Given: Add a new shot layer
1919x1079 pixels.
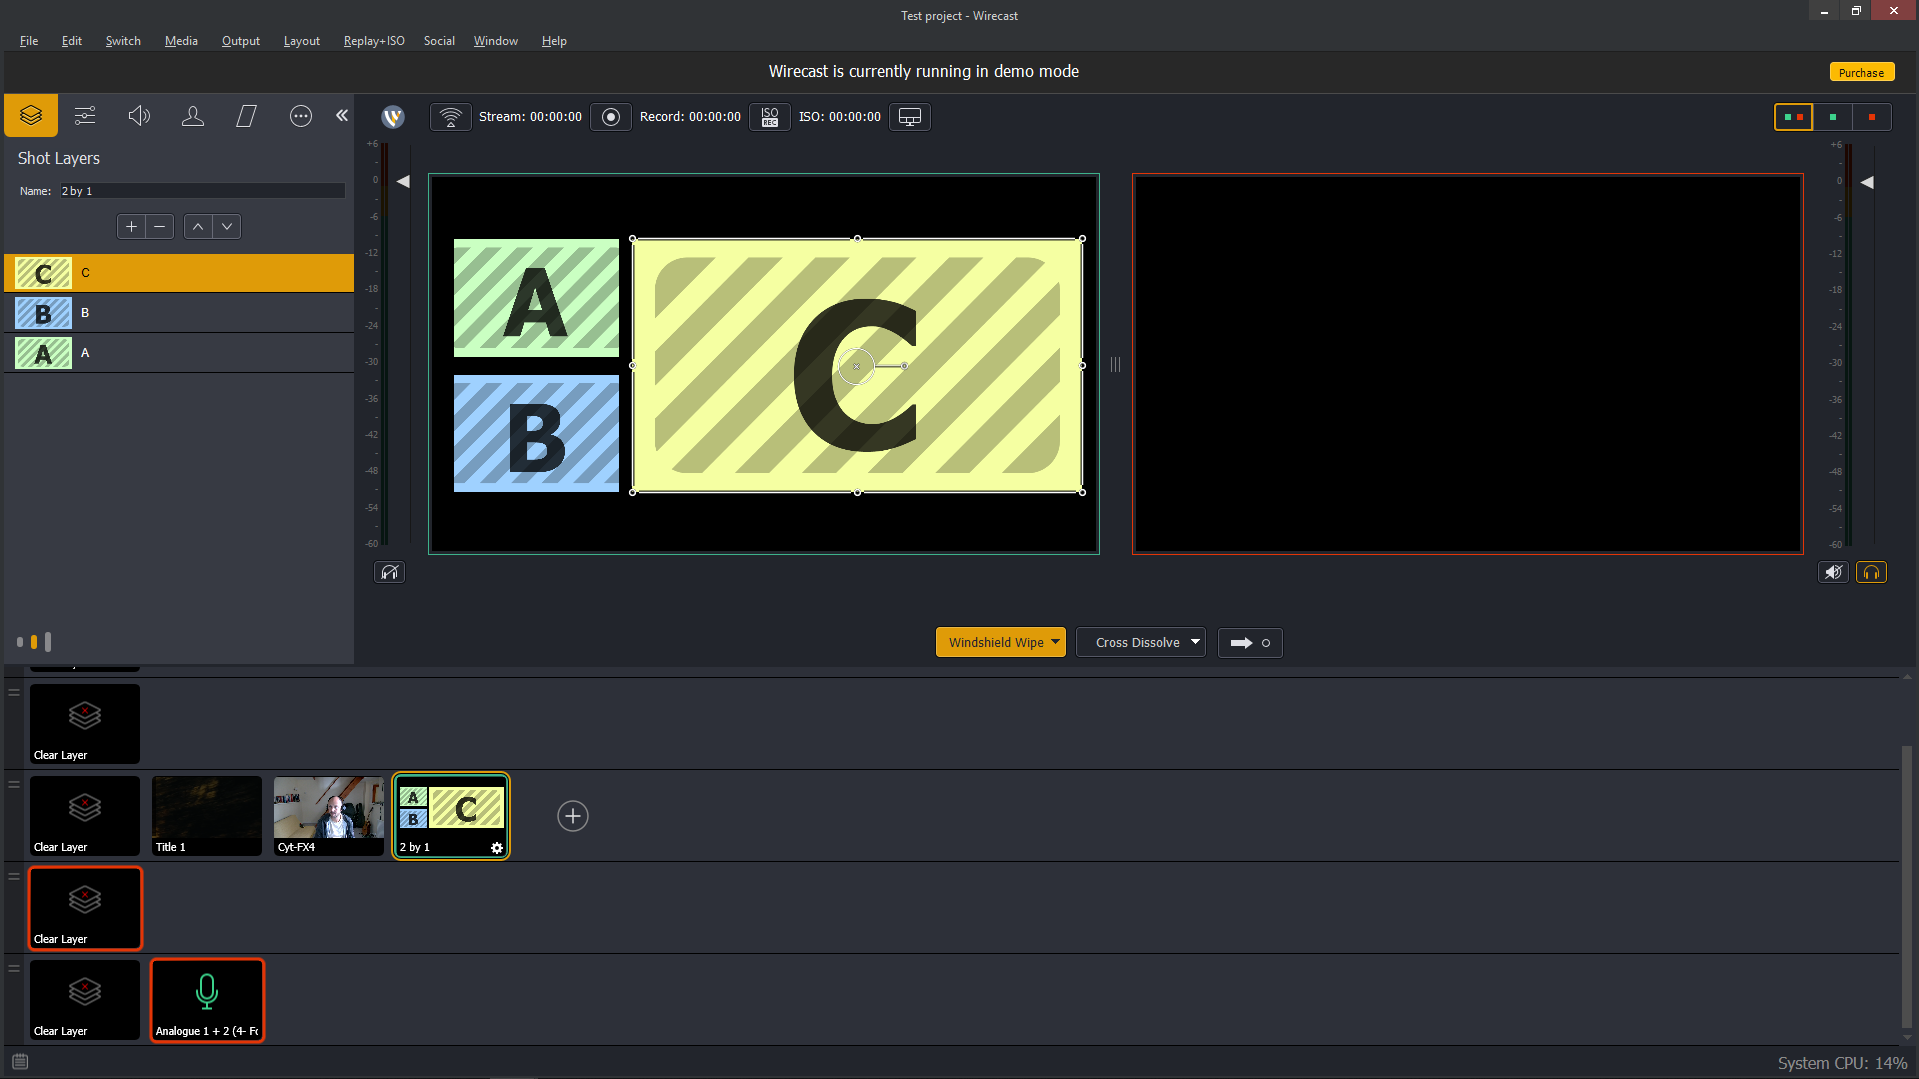Looking at the screenshot, I should point(131,227).
